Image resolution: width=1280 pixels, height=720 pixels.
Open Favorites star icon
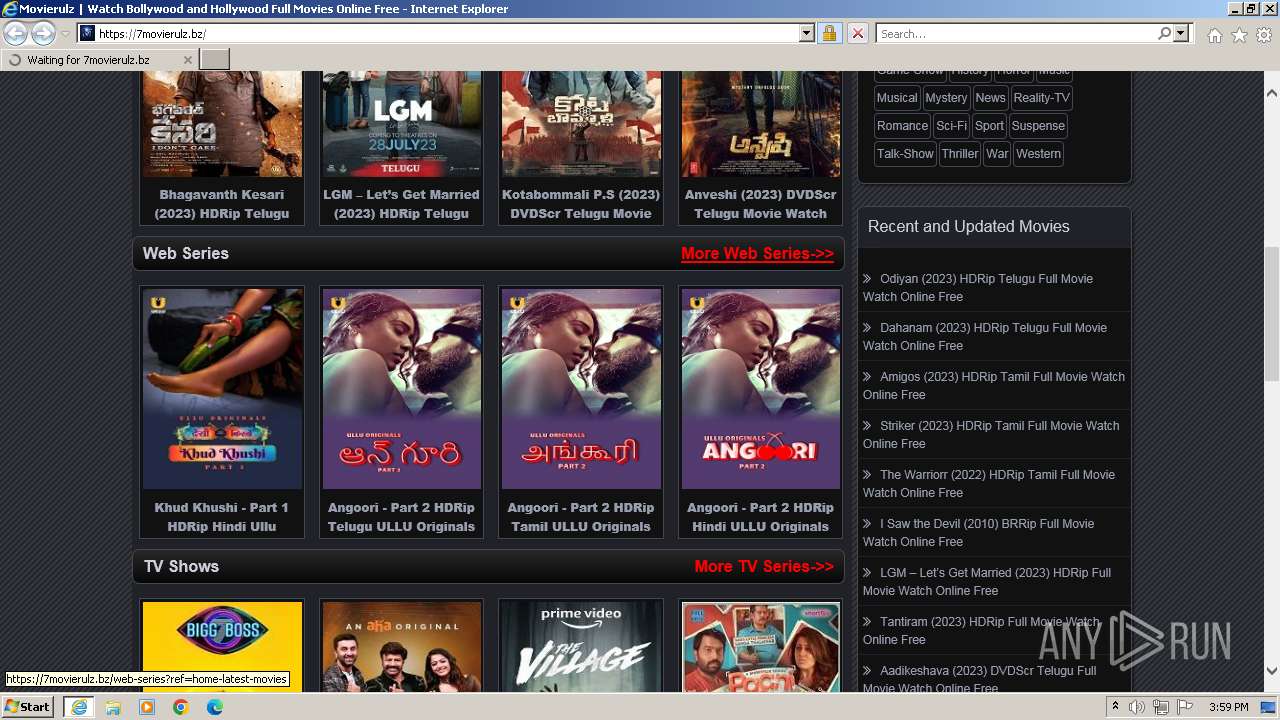(x=1239, y=35)
